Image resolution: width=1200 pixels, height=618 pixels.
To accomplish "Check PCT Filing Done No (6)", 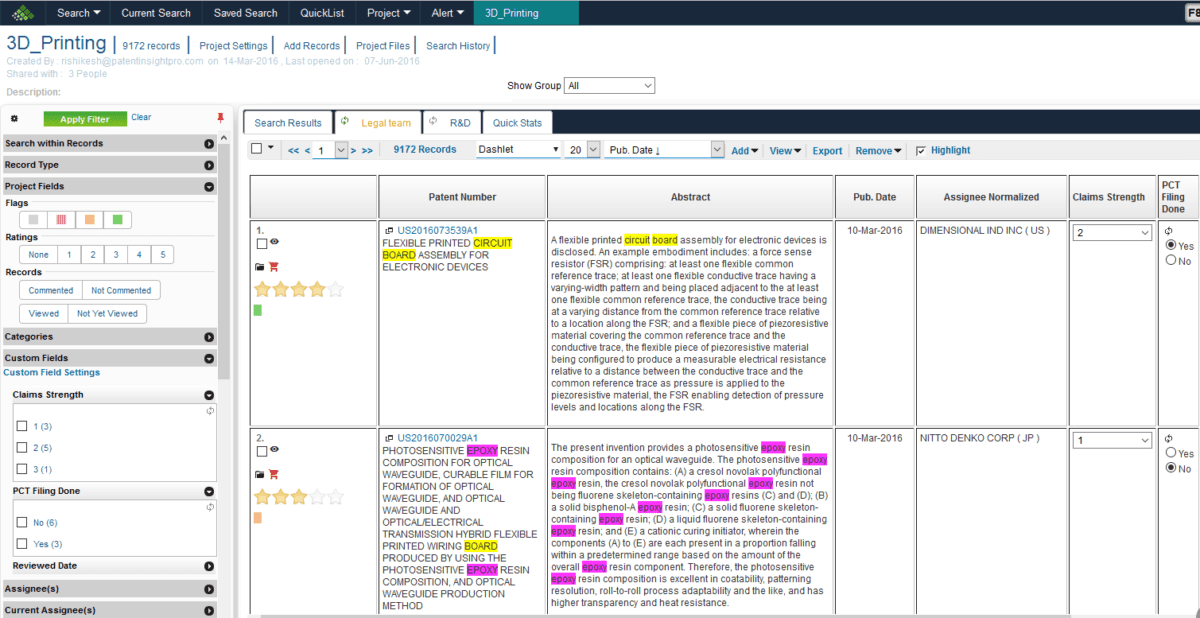I will click(22, 522).
